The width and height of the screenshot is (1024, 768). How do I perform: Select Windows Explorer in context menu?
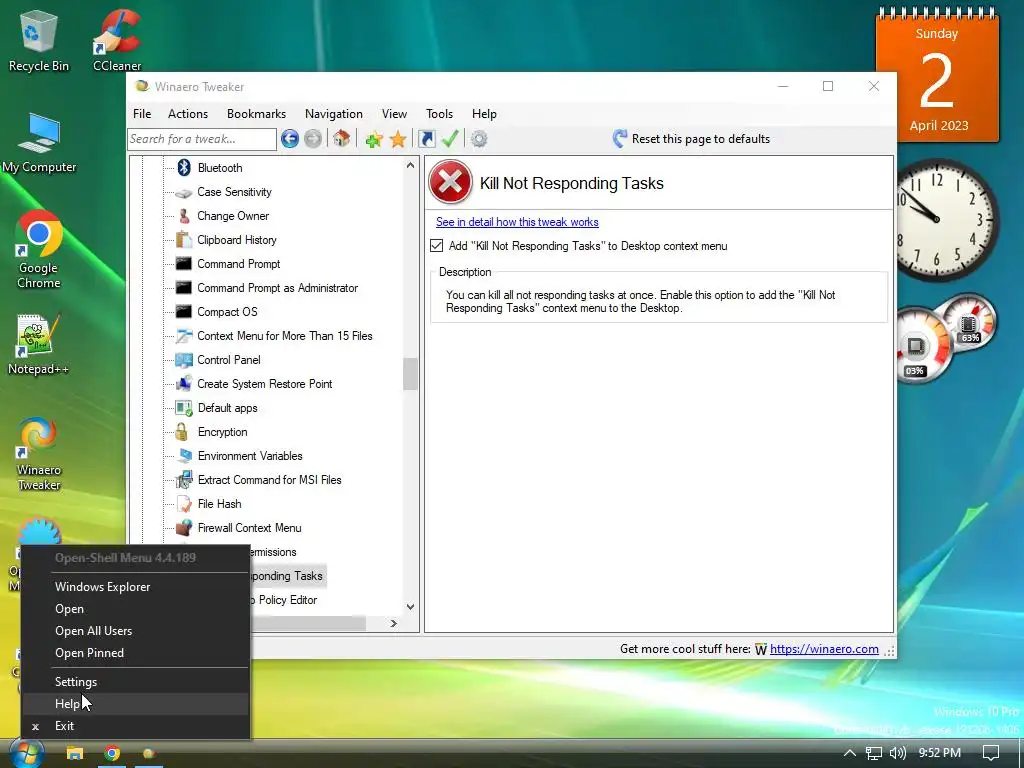(x=135, y=586)
